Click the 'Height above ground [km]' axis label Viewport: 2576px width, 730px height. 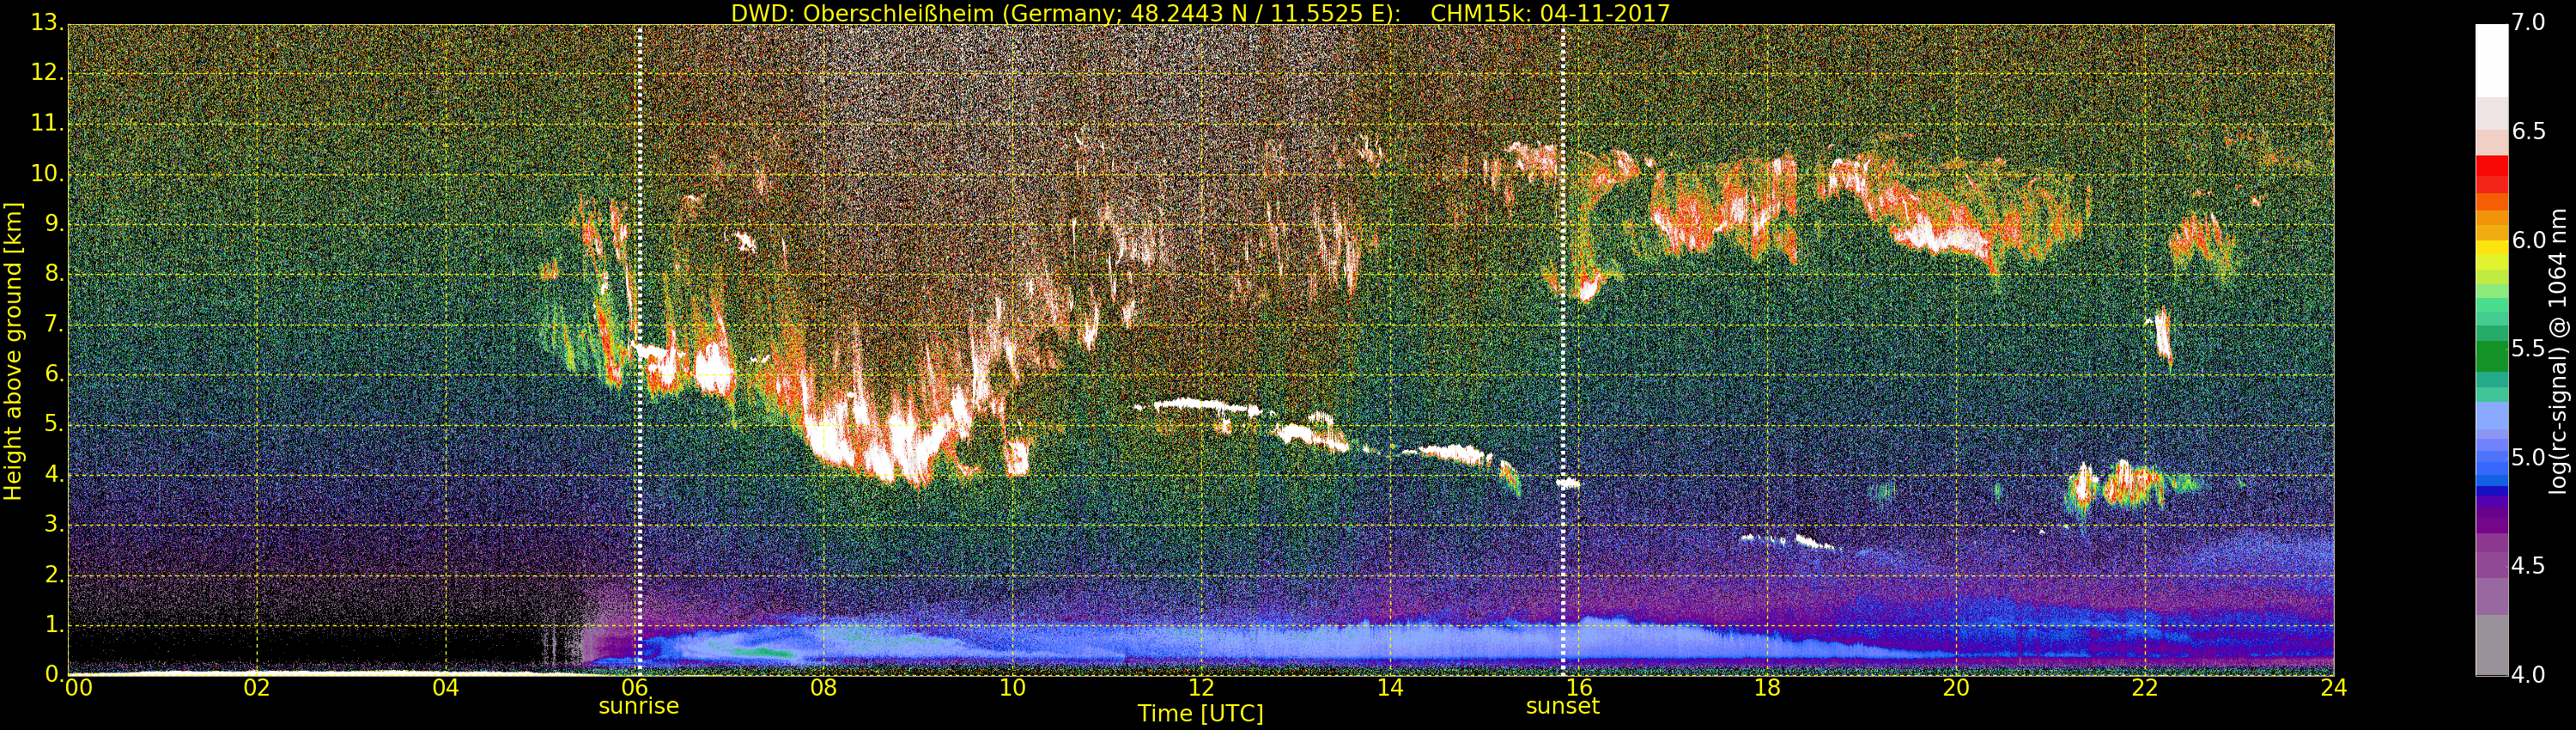tap(13, 351)
